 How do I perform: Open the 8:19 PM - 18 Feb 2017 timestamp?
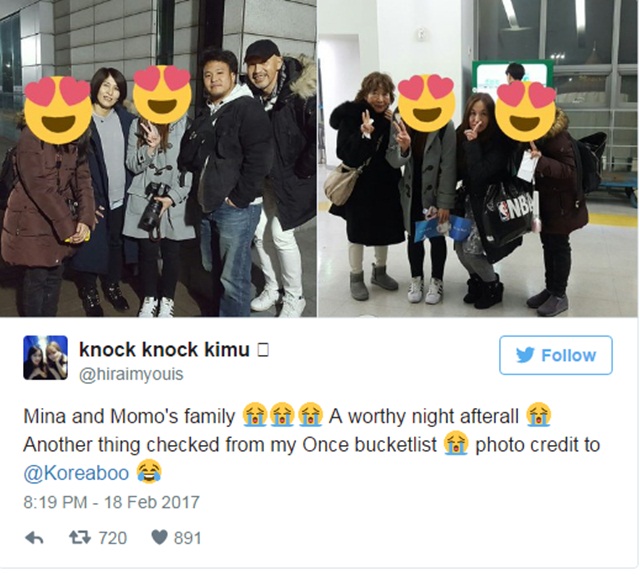coord(111,502)
